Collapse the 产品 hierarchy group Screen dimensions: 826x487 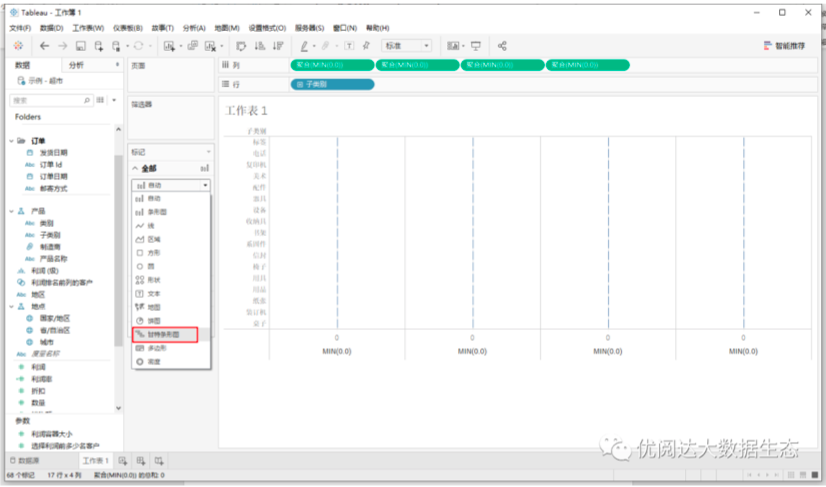(12, 211)
